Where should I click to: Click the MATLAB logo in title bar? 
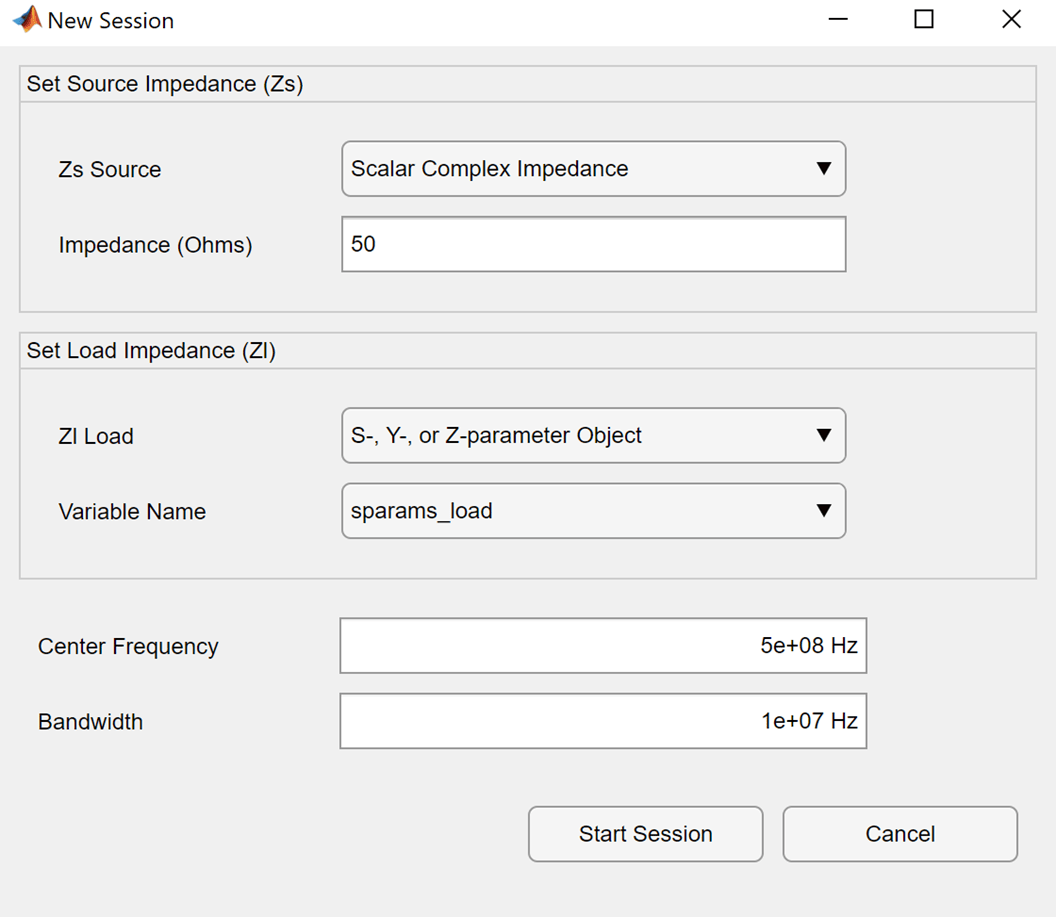click(x=27, y=20)
